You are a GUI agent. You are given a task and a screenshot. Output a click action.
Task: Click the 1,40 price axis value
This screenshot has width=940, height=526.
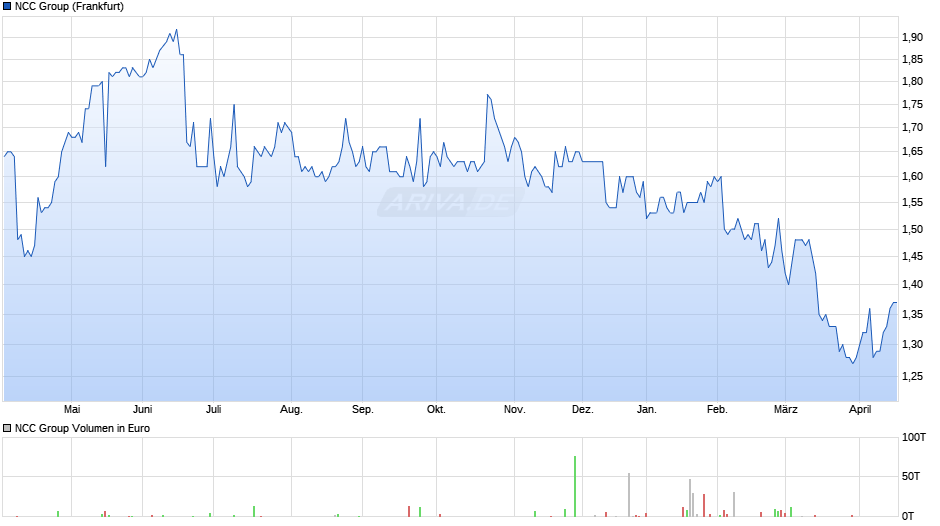pos(912,285)
